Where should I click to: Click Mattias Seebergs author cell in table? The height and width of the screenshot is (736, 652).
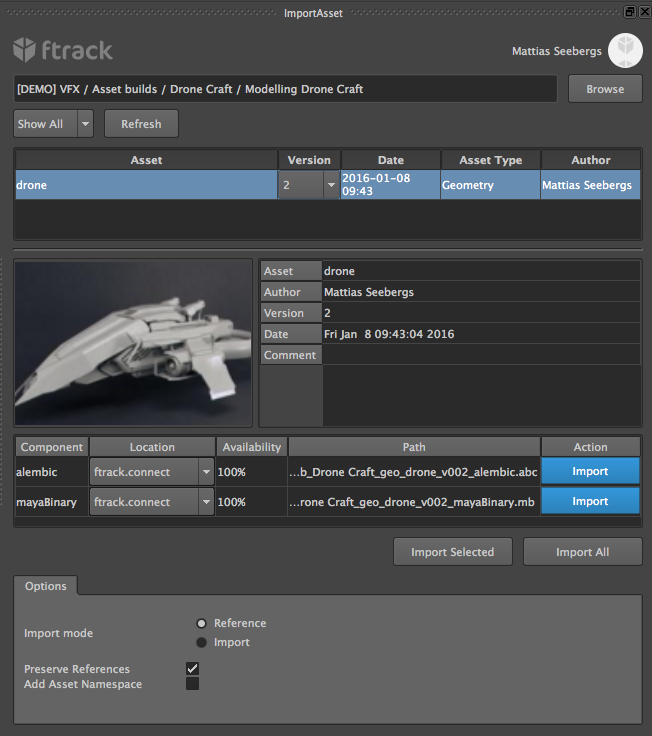(591, 185)
